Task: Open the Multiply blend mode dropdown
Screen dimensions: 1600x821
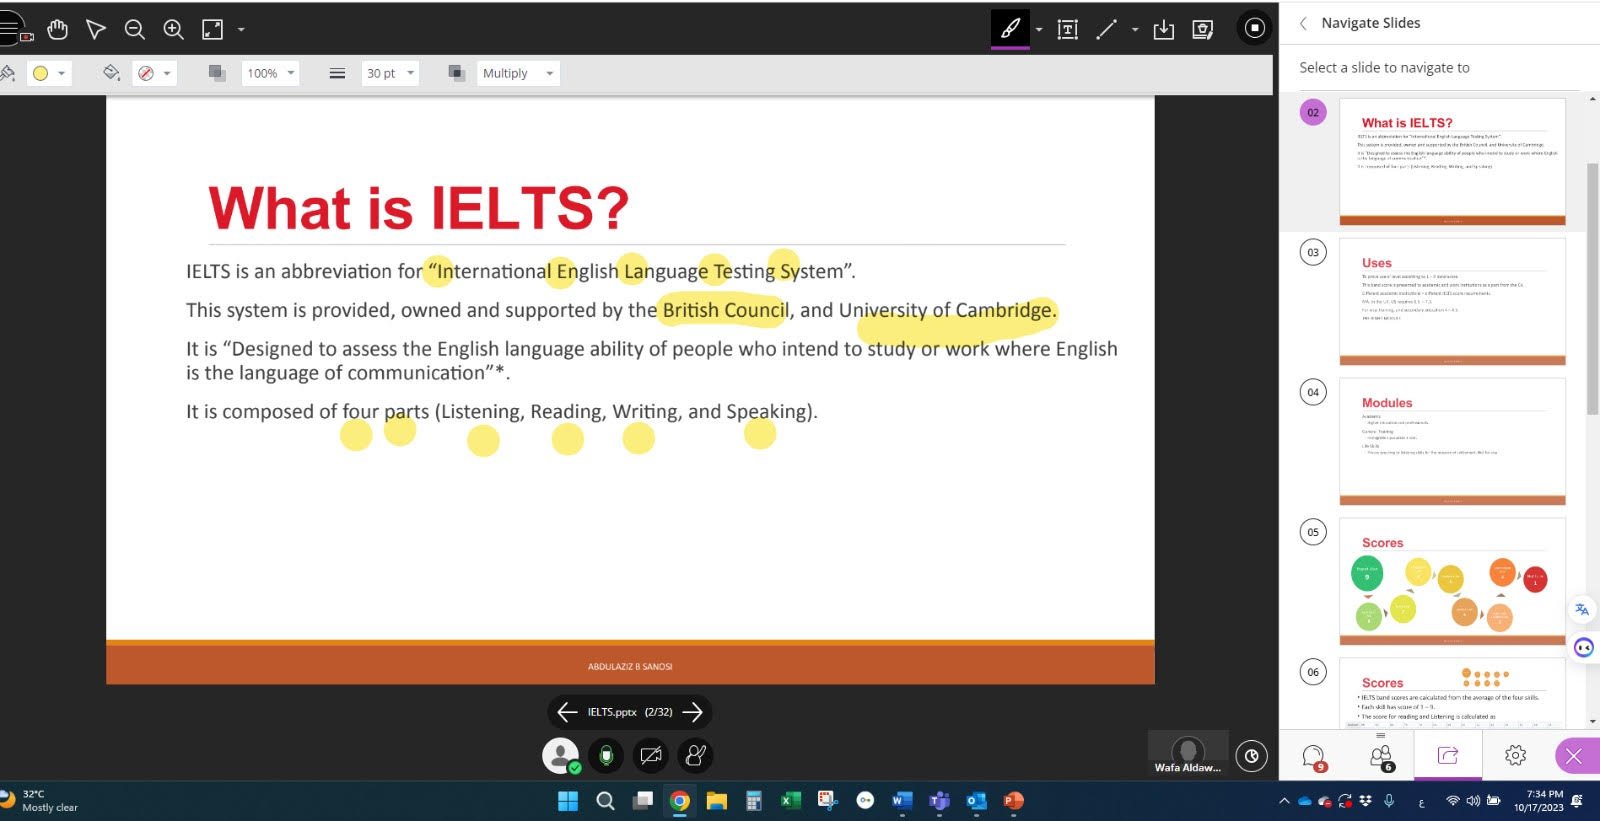Action: [517, 73]
